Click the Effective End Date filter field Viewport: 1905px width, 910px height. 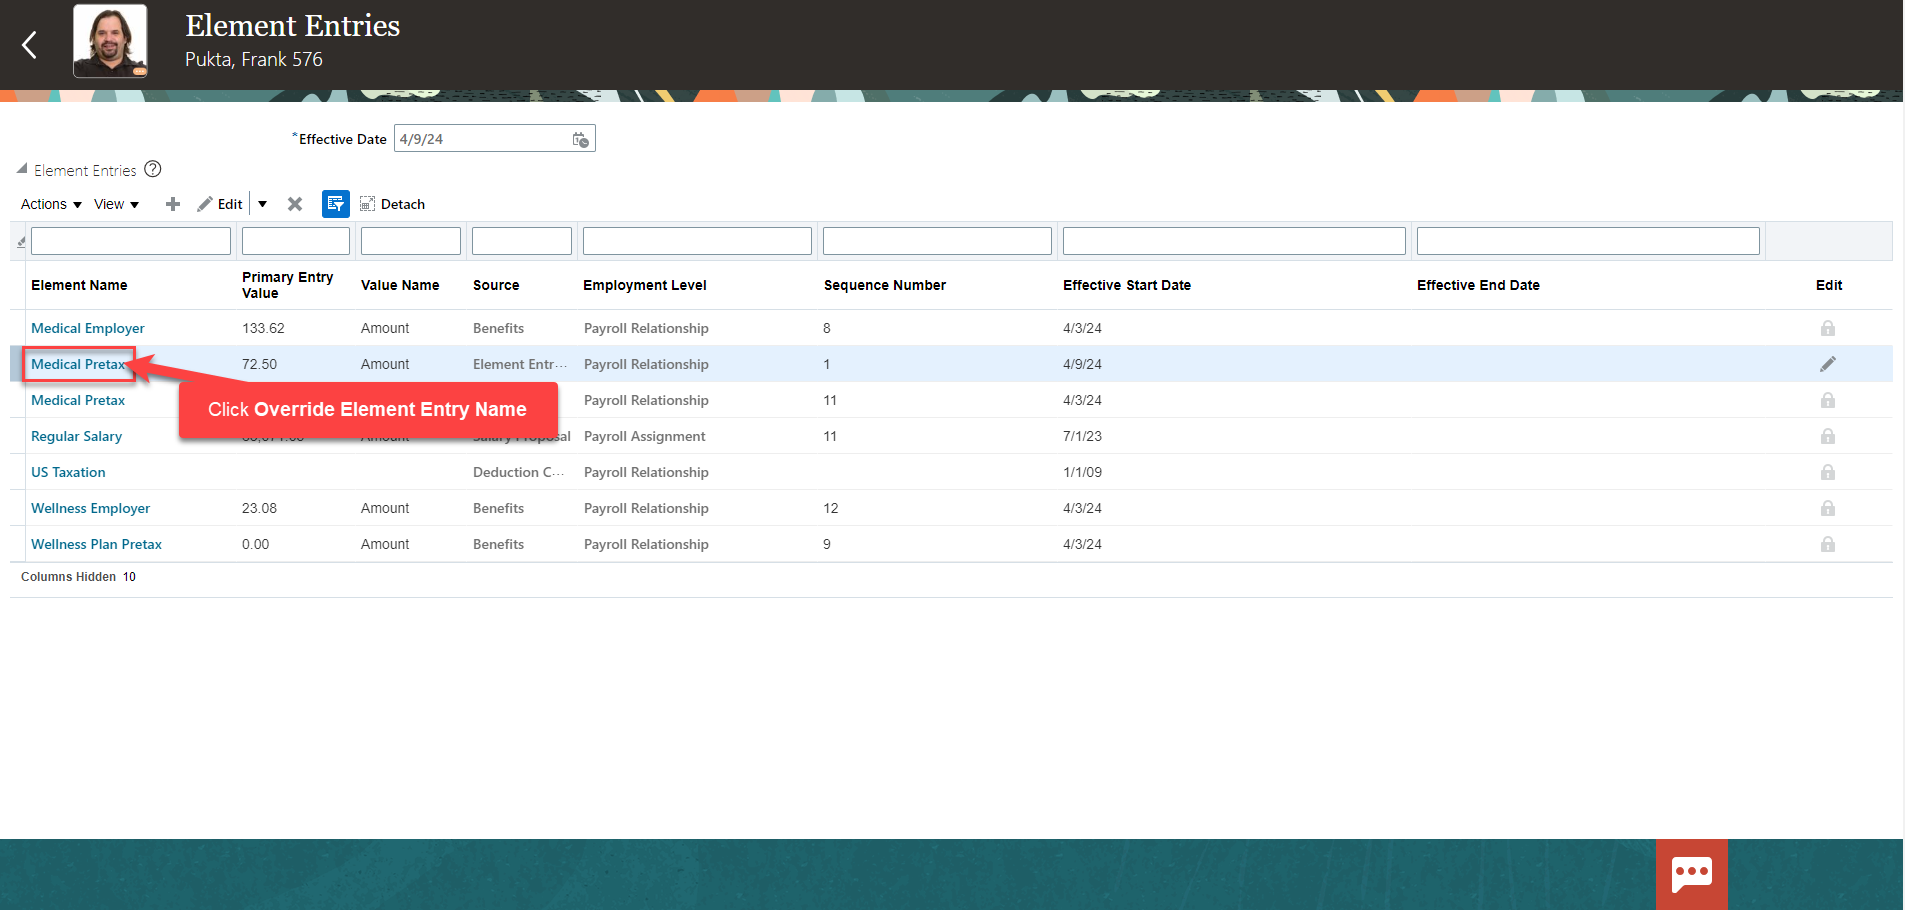(x=1588, y=241)
